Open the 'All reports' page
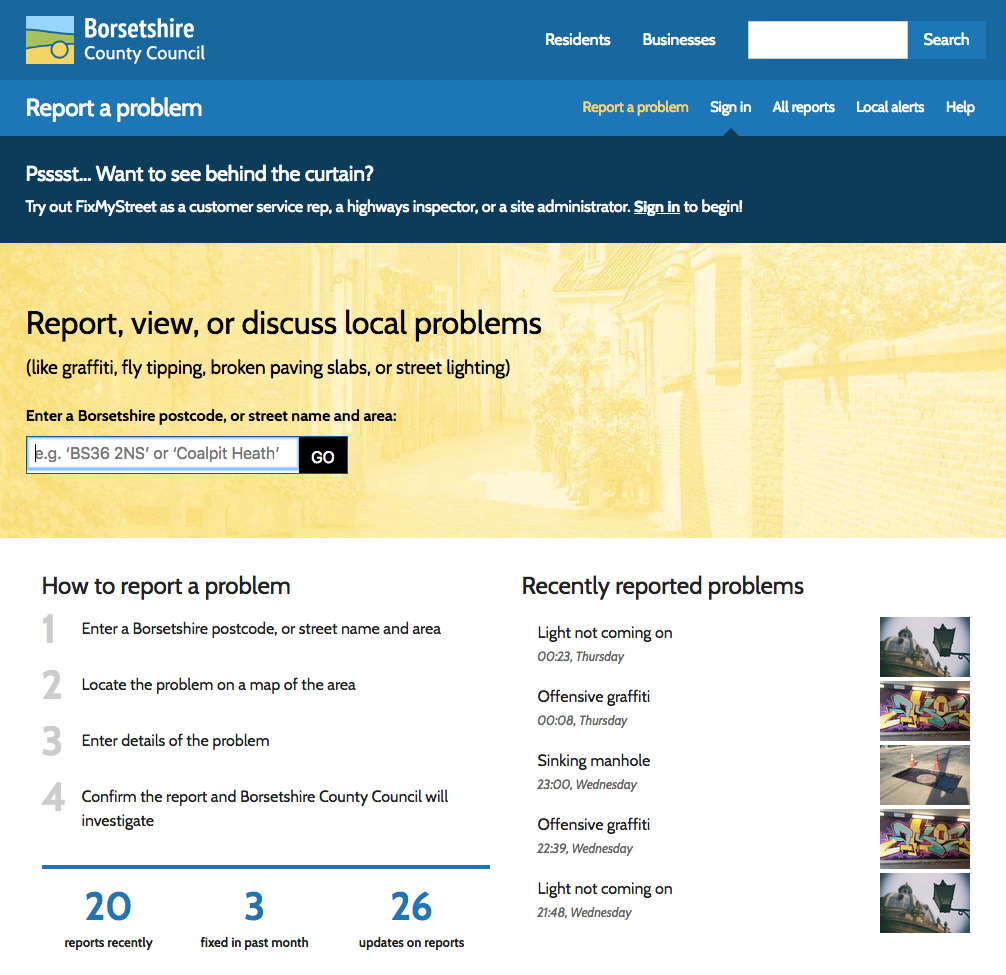1006x975 pixels. coord(803,107)
